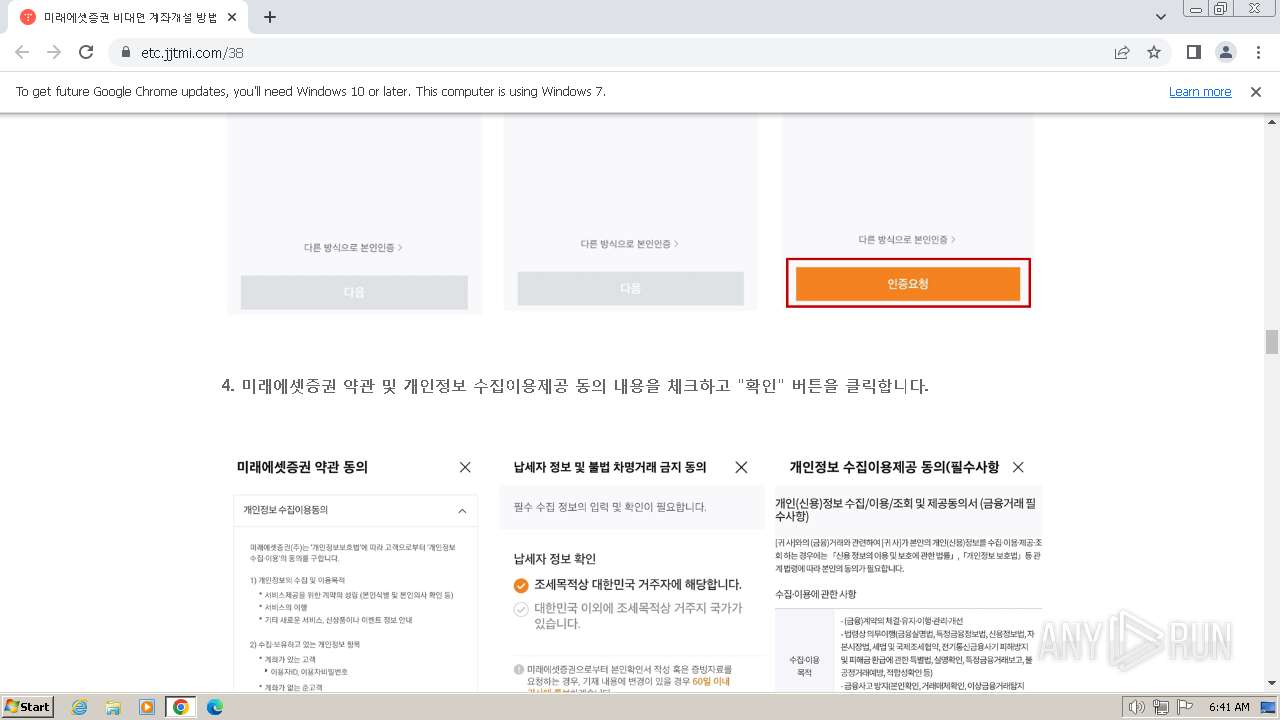
Task: Click the info icon beside 미래에셋증권으로부터 notice
Action: pos(519,669)
